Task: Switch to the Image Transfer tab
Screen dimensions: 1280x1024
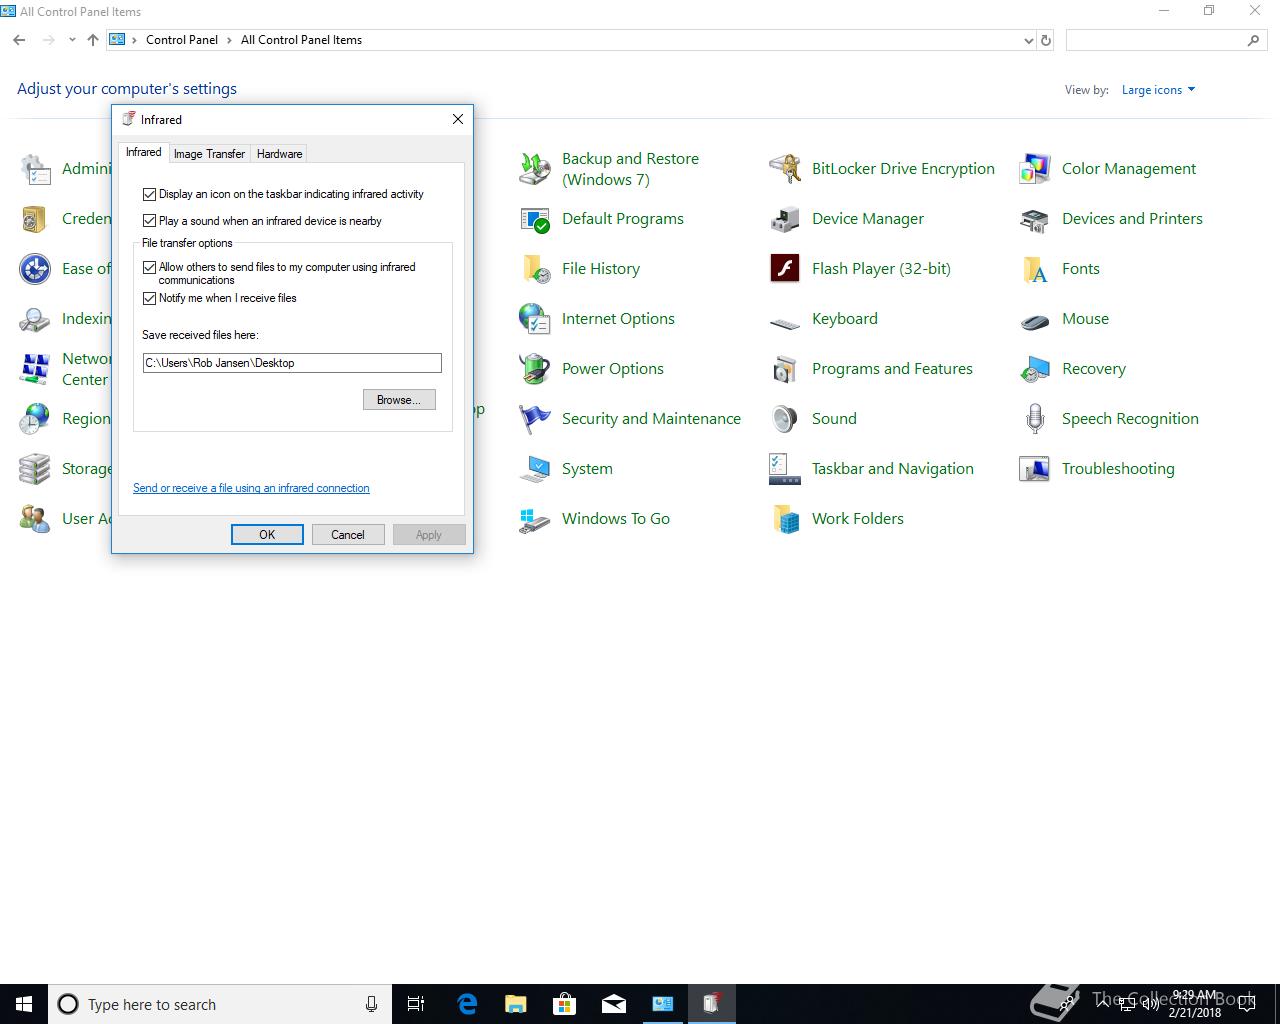Action: [209, 153]
